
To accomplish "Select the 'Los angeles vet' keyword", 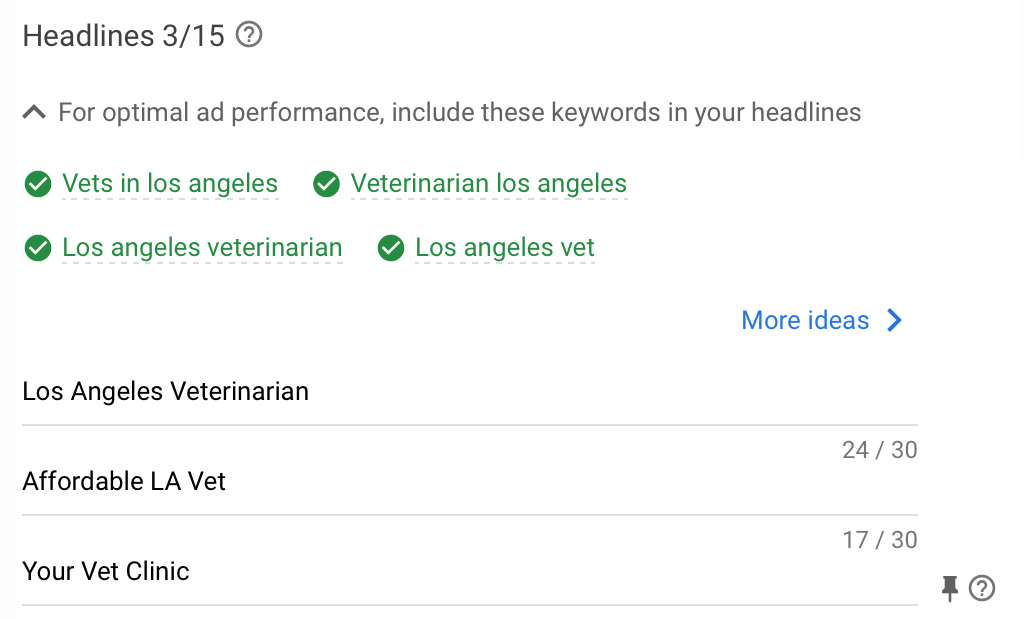I will (505, 247).
